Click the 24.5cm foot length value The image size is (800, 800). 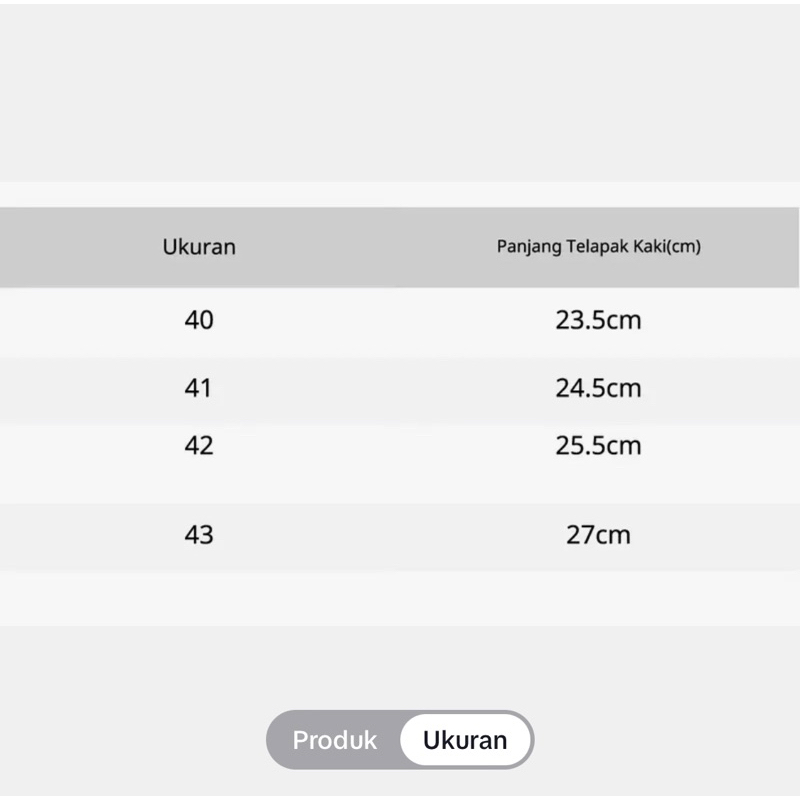[x=598, y=388]
